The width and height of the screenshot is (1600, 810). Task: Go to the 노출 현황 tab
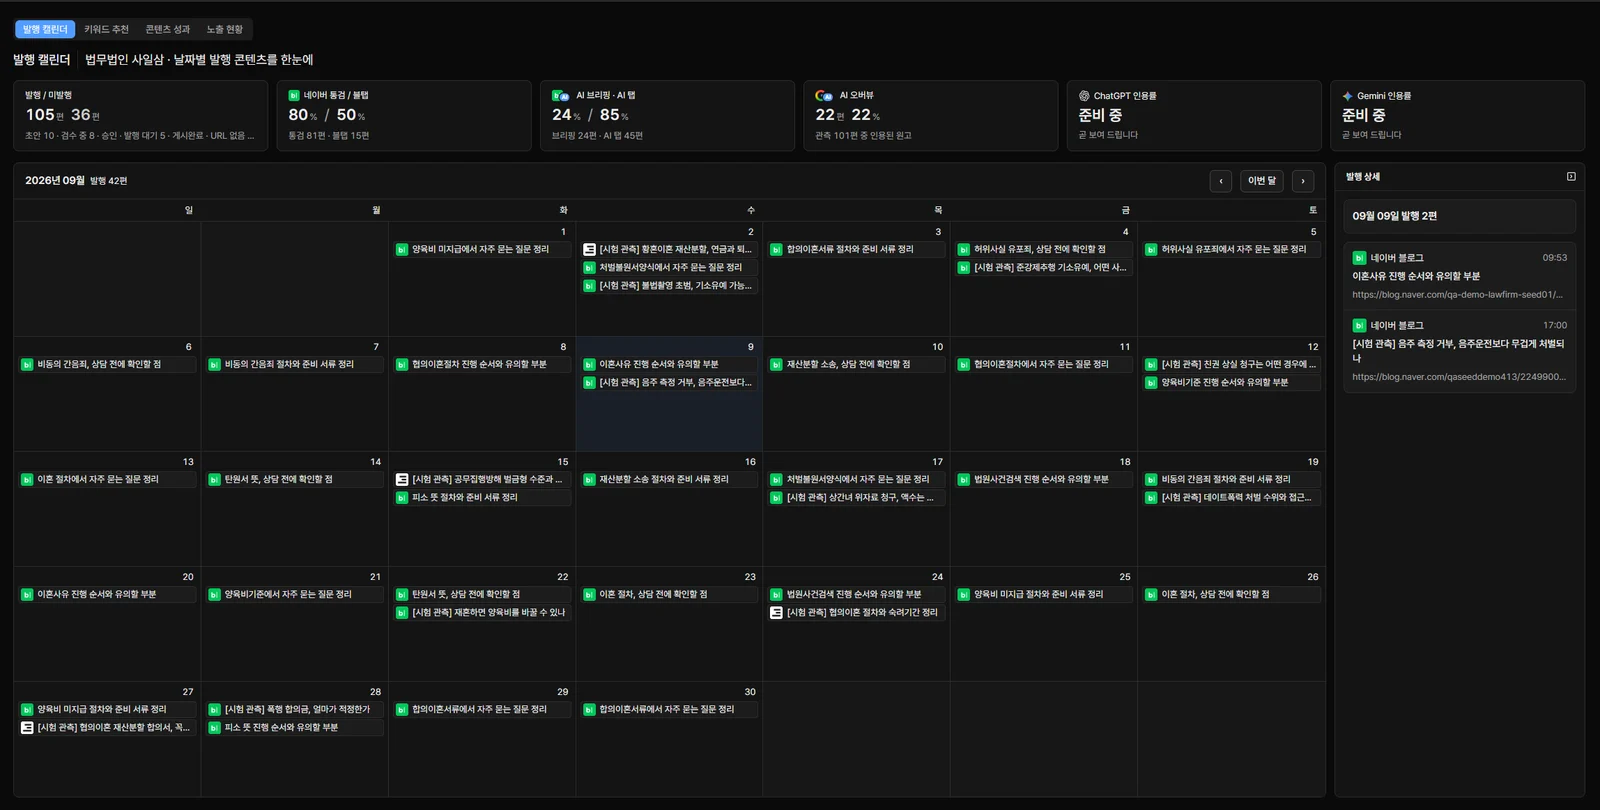click(224, 29)
